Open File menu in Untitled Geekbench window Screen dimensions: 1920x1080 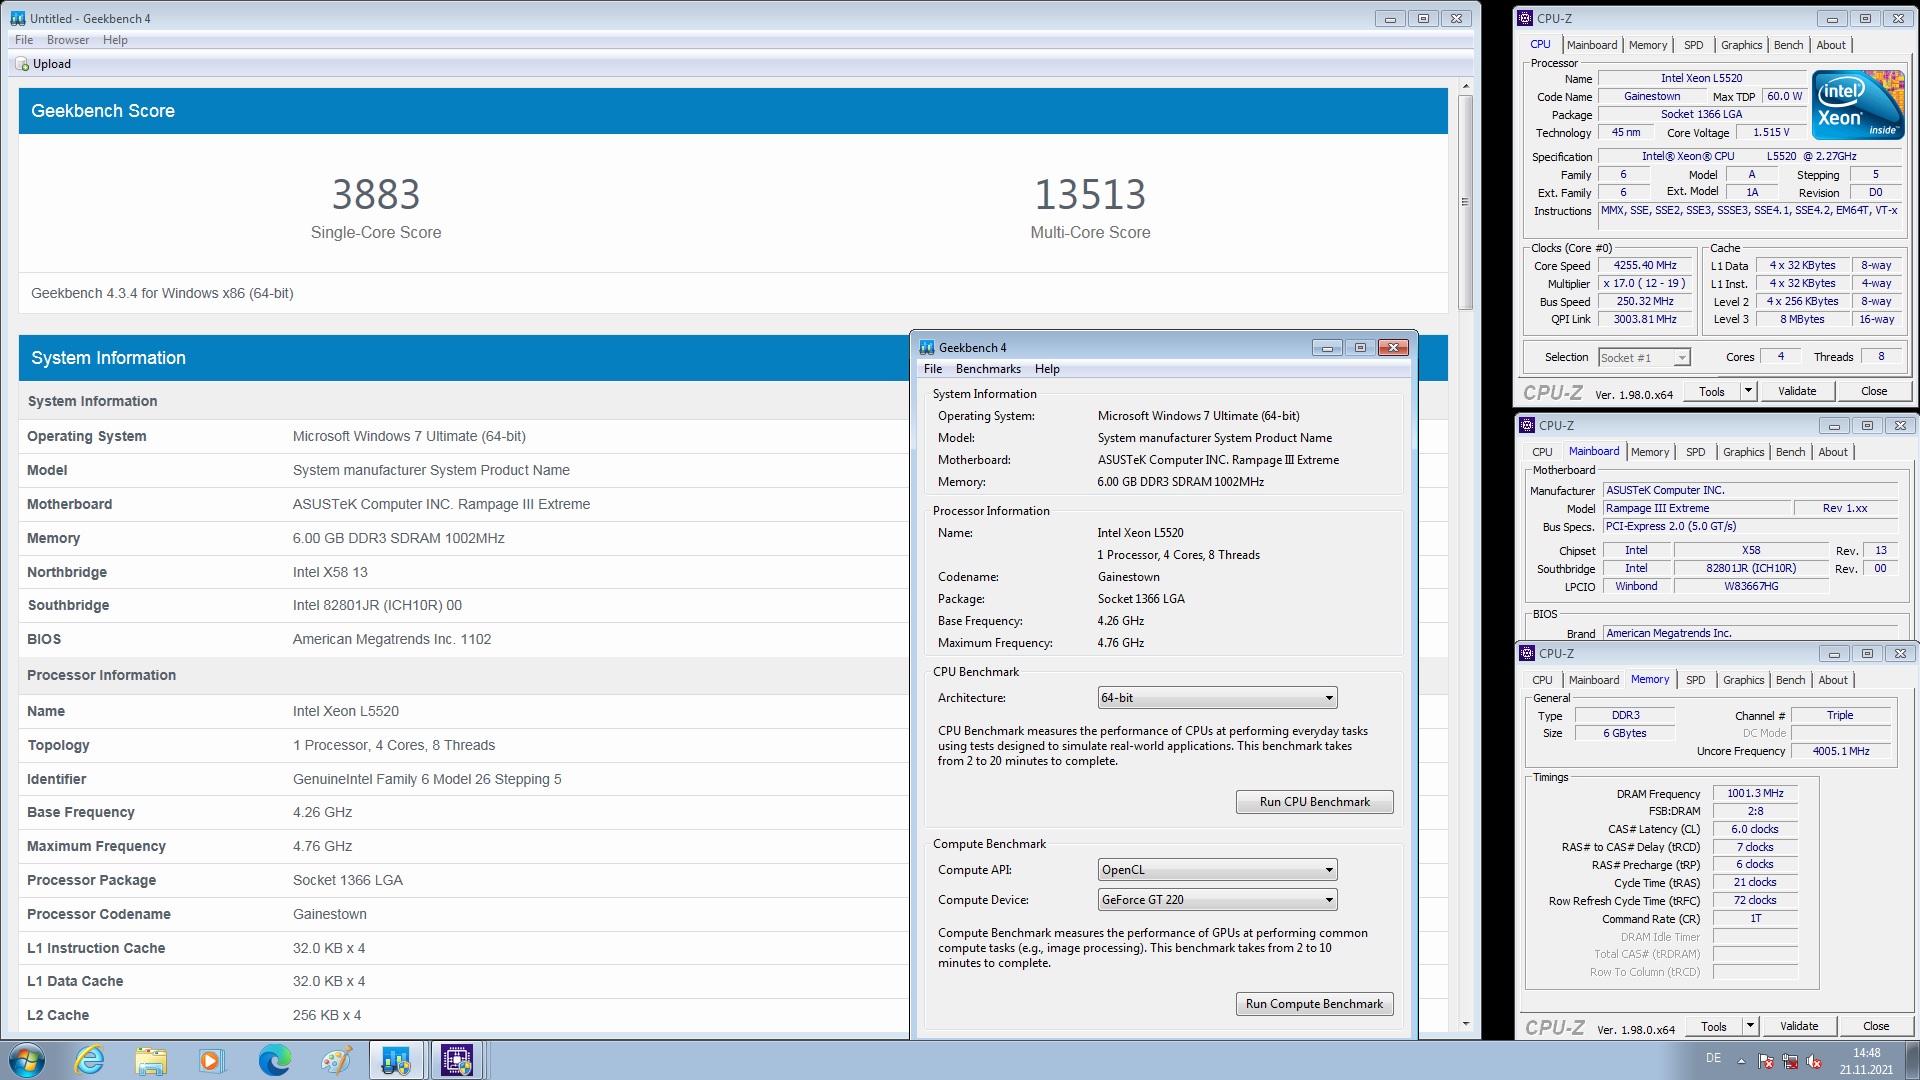[24, 40]
